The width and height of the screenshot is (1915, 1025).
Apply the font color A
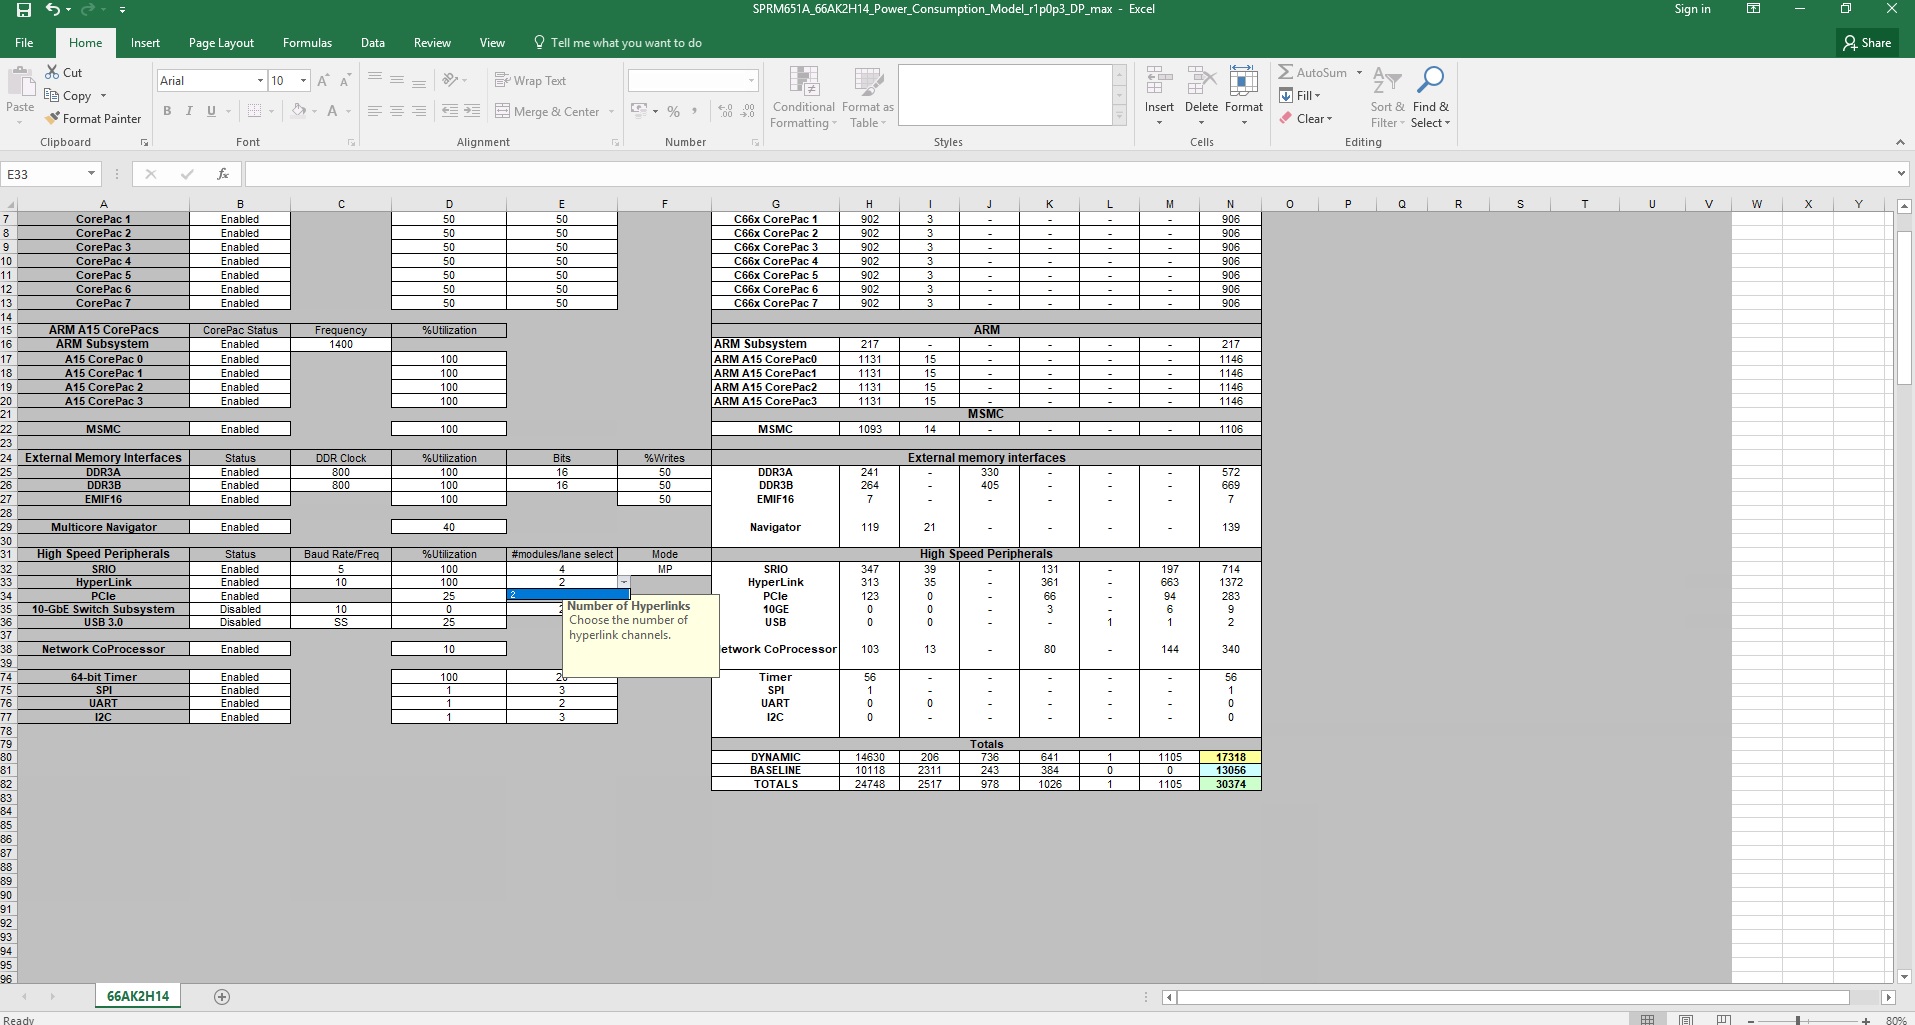[x=333, y=111]
